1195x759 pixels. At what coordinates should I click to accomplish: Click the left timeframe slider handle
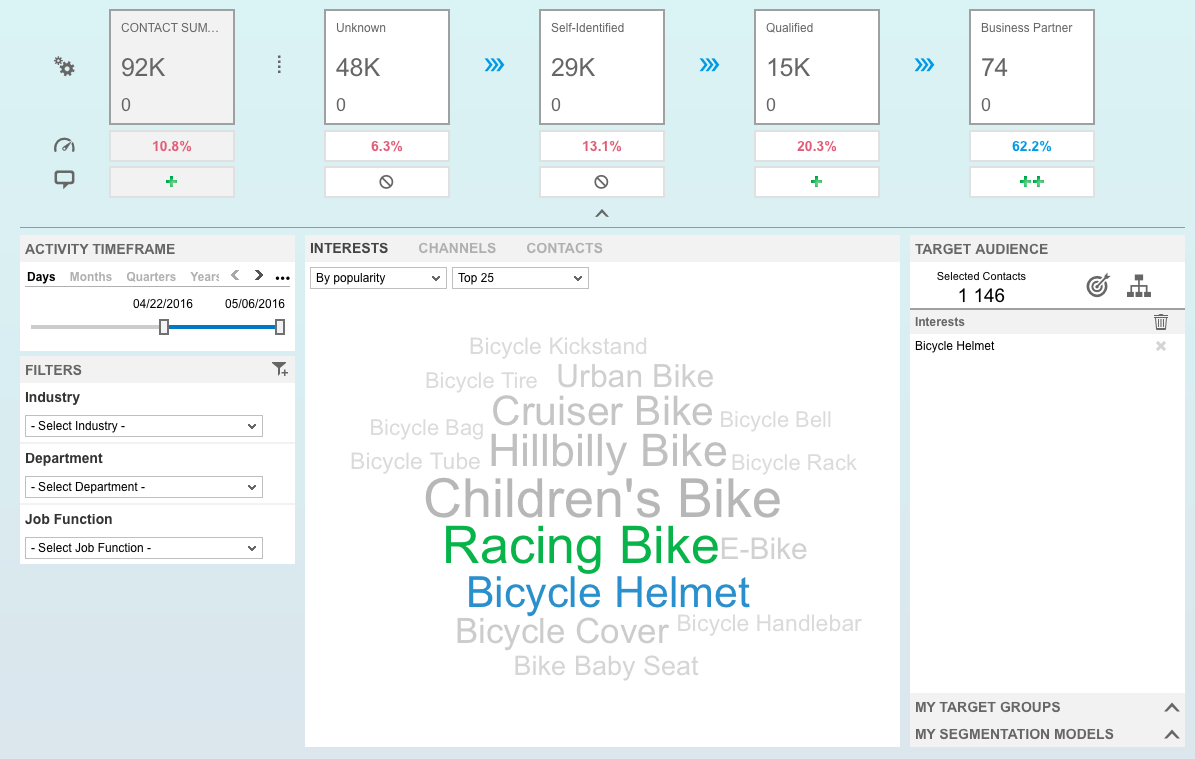pos(164,327)
